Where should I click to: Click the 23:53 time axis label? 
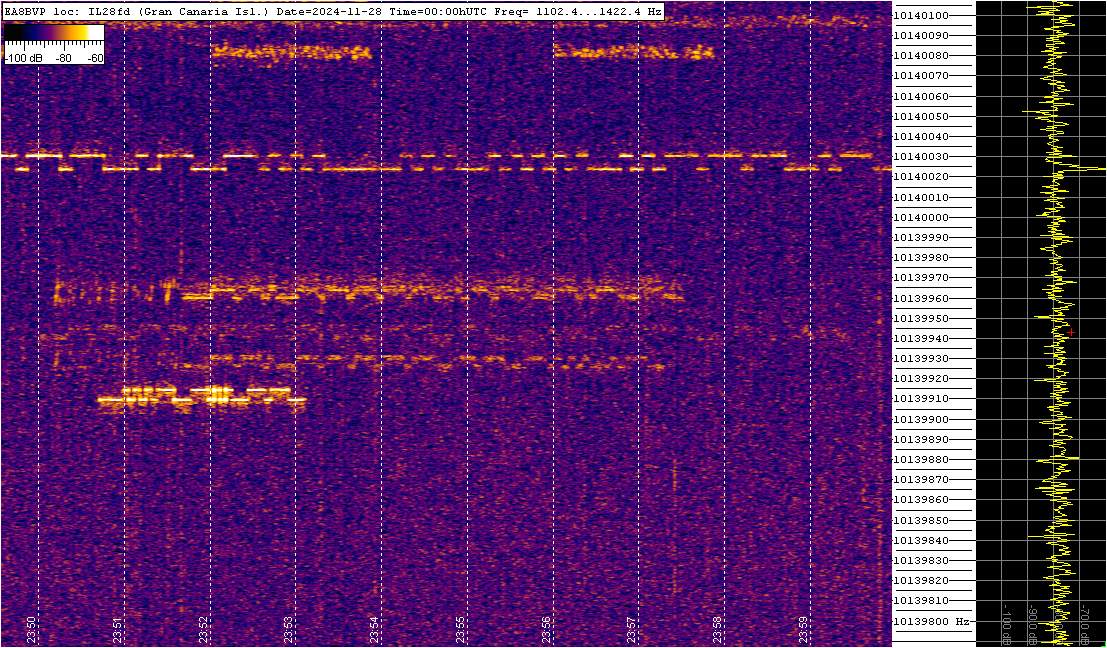point(289,630)
